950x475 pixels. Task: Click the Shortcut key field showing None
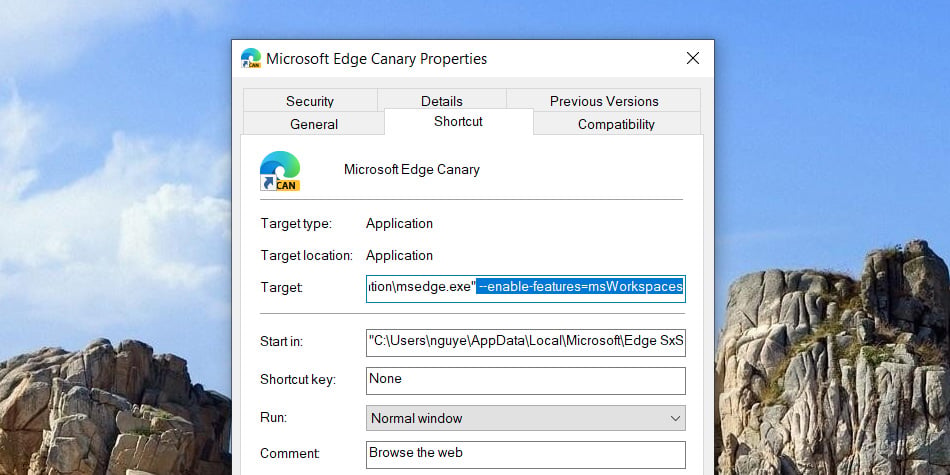tap(525, 380)
